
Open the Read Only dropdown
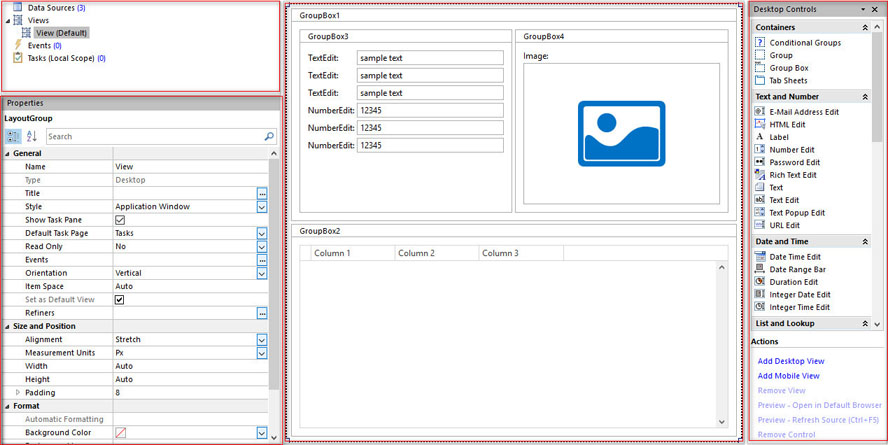pyautogui.click(x=262, y=246)
